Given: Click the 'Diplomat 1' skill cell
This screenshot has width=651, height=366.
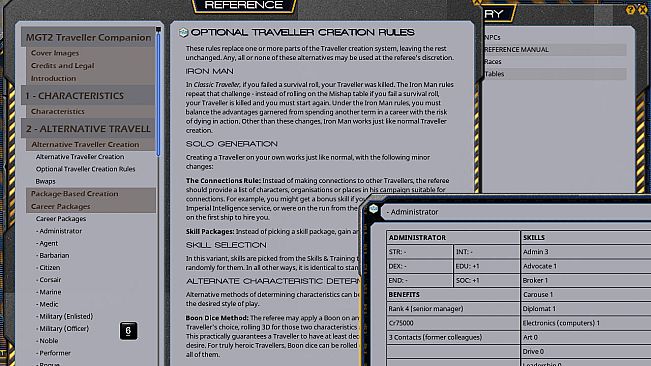Looking at the screenshot, I should tap(586, 309).
